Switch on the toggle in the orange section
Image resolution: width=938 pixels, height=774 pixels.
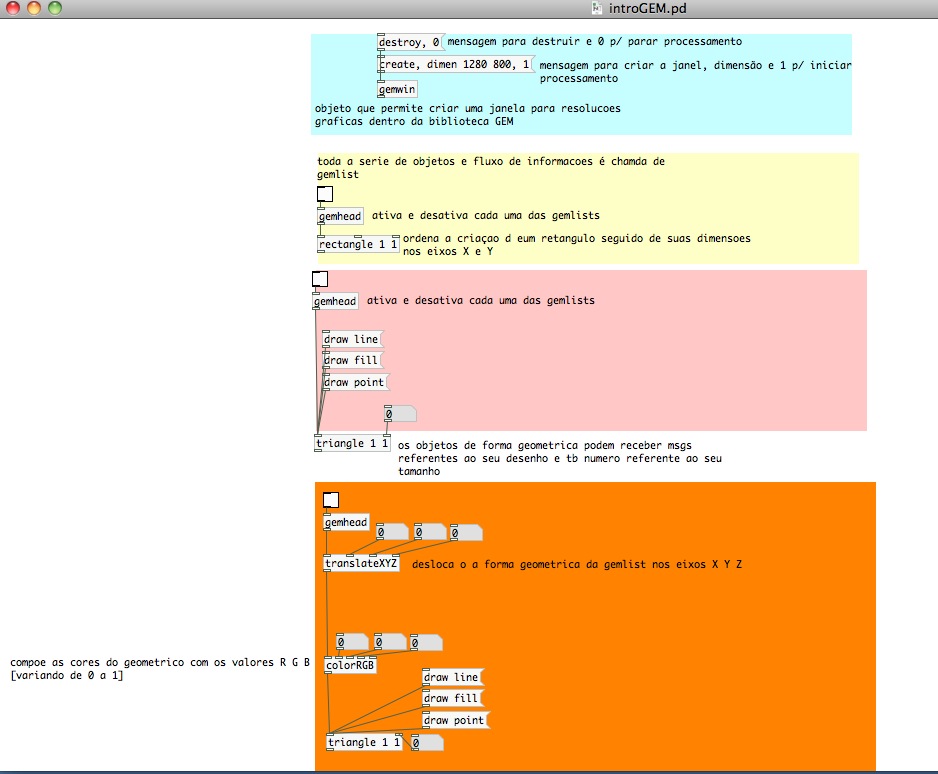[x=331, y=500]
